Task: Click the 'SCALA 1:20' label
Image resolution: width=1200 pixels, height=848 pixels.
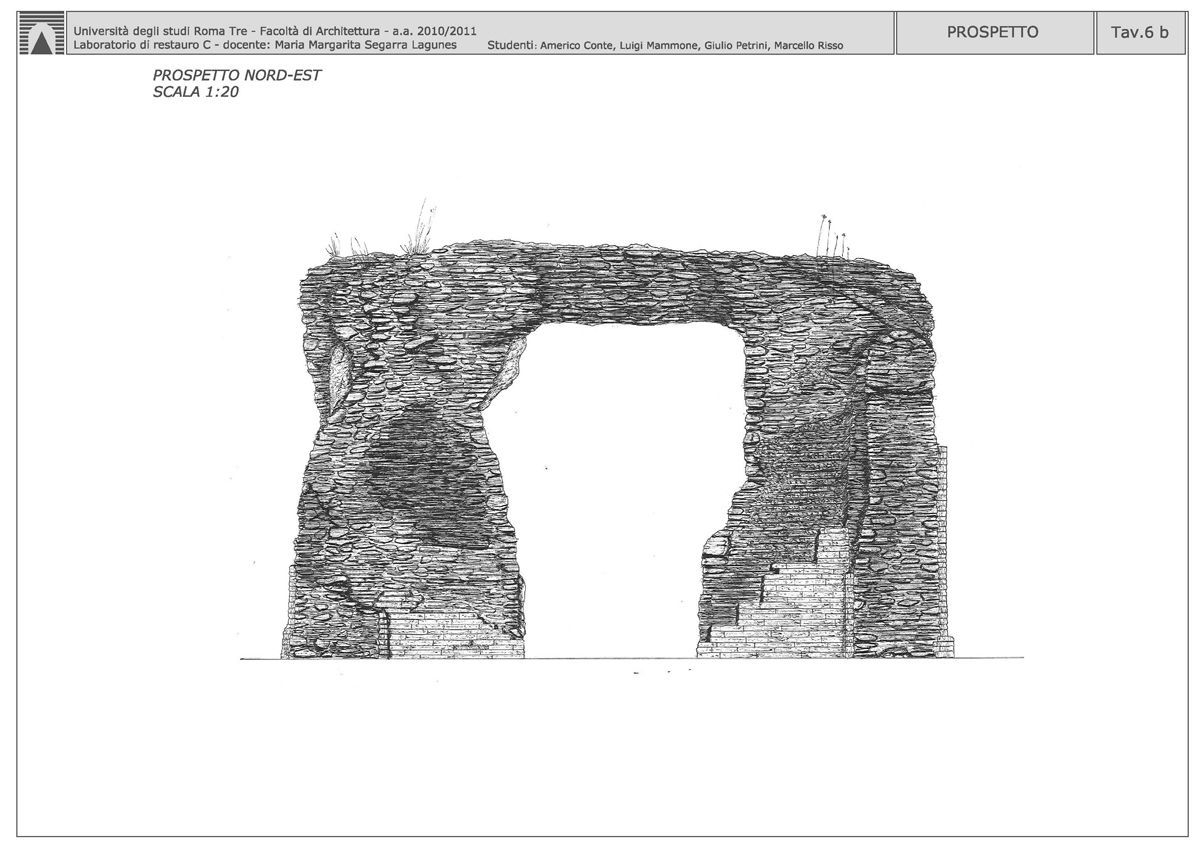Action: click(195, 92)
